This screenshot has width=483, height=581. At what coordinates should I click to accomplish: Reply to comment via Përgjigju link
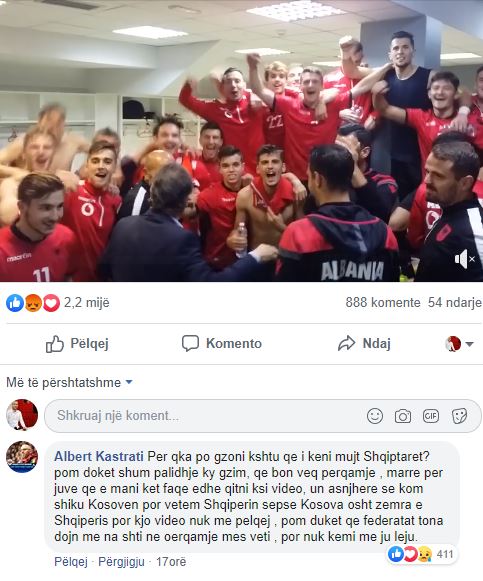click(x=121, y=562)
